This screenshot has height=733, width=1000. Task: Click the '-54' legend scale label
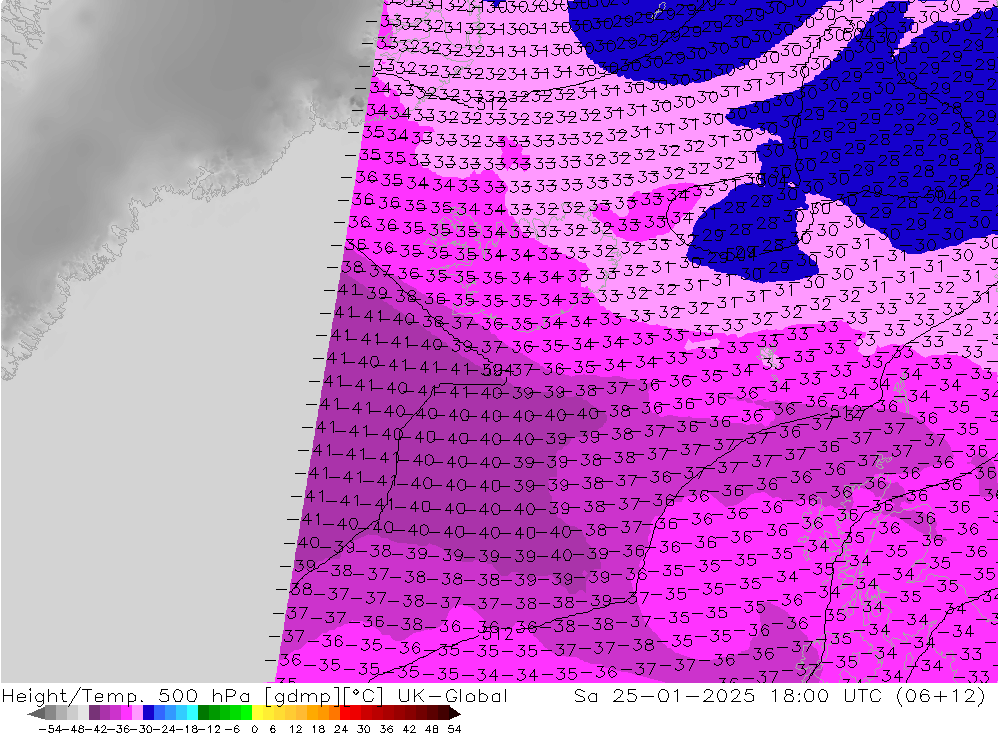pos(50,729)
